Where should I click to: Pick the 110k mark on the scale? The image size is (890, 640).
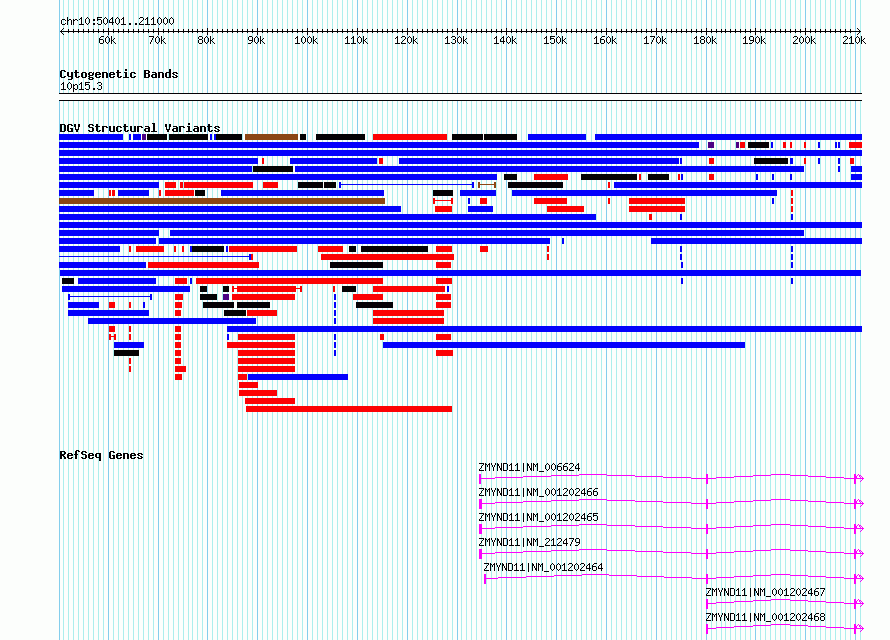point(356,40)
